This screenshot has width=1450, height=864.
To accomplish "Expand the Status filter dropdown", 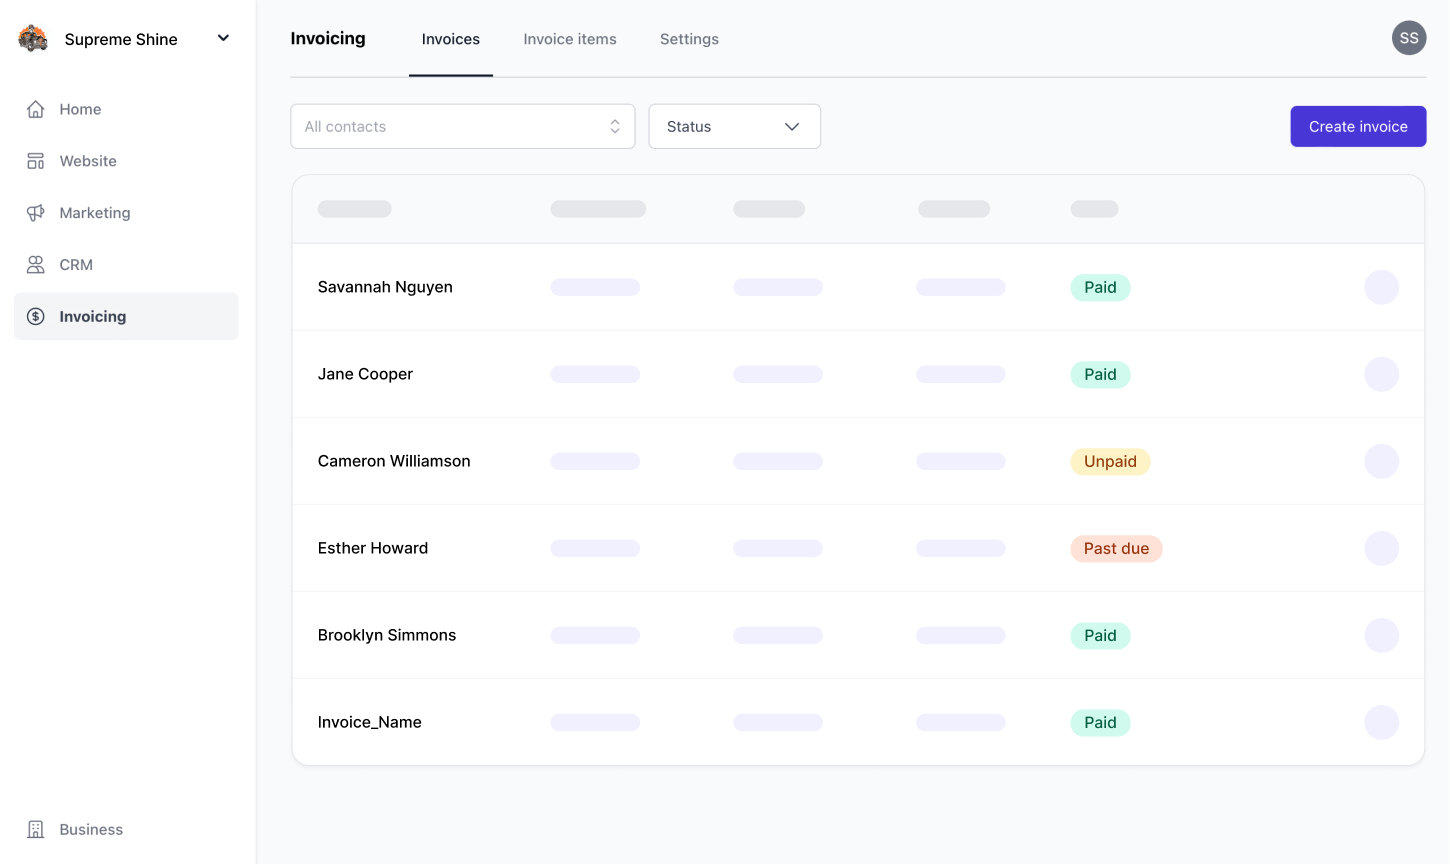I will click(734, 127).
